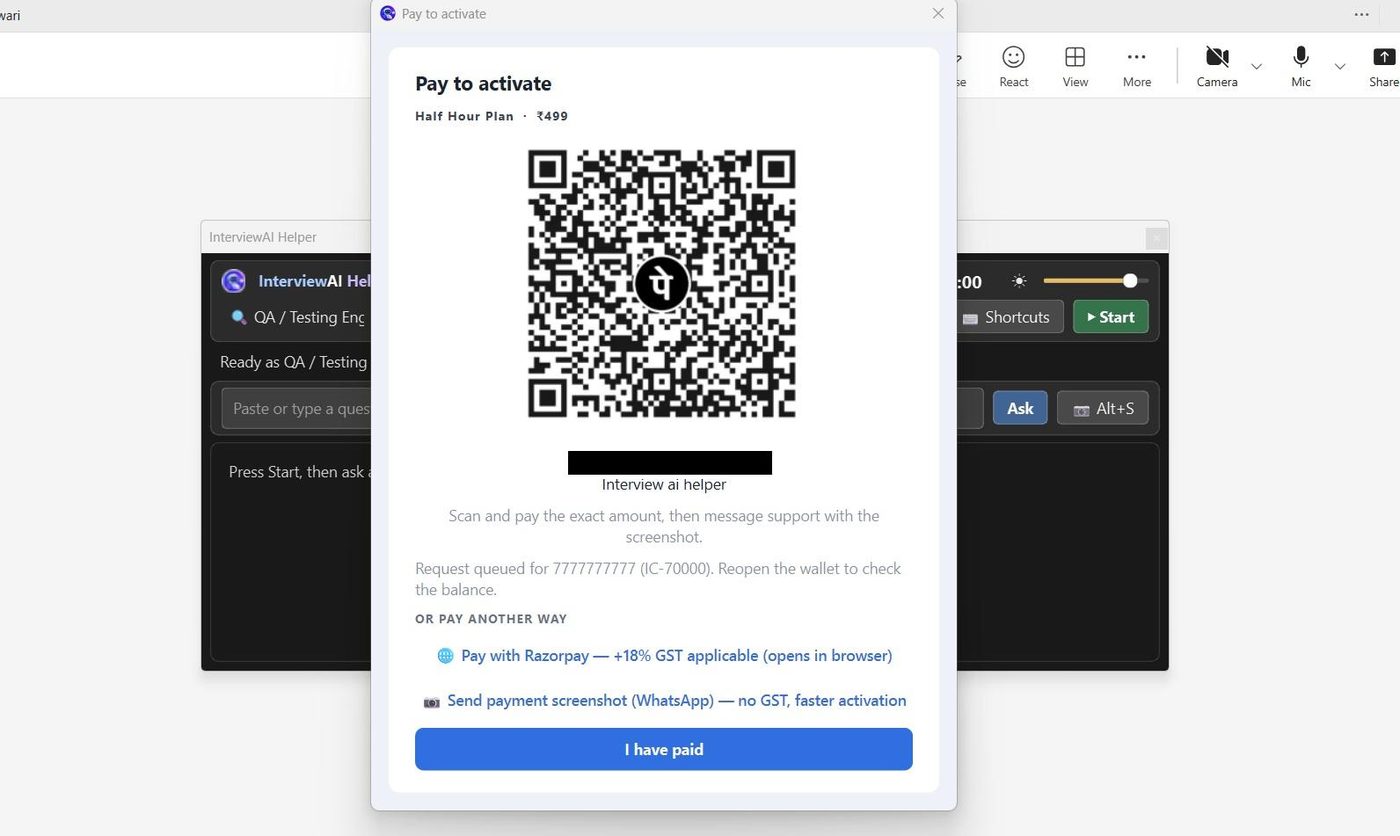Image resolution: width=1400 pixels, height=836 pixels.
Task: Click the Scan and pay the exact amount text
Action: pyautogui.click(x=664, y=526)
